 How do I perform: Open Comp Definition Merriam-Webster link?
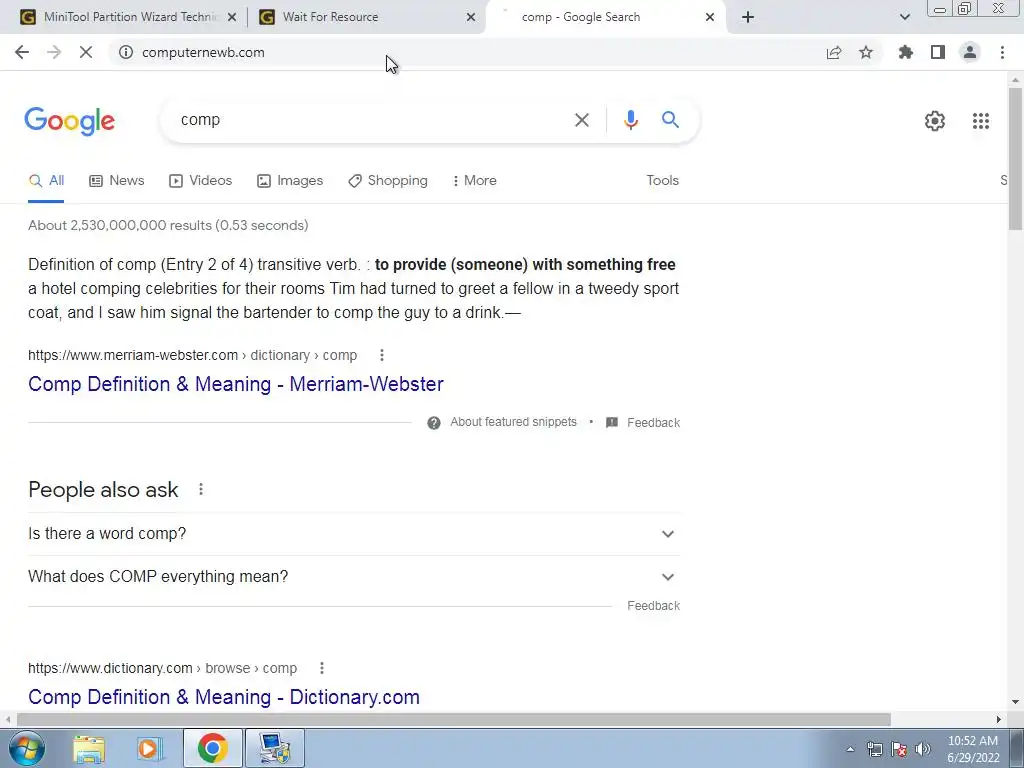[236, 384]
